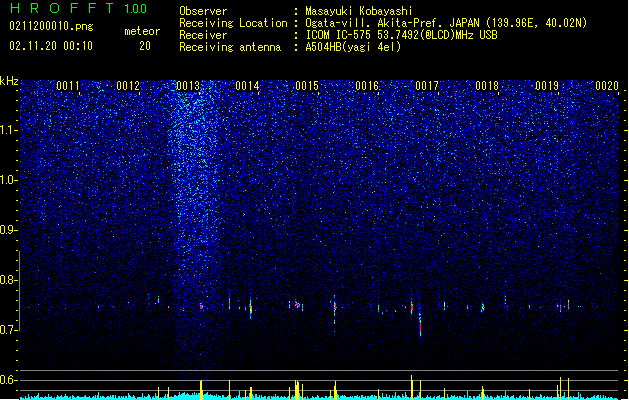Click the tallest yellow peak near 0017 in level graph
This screenshot has width=629, height=400.
pyautogui.click(x=412, y=387)
